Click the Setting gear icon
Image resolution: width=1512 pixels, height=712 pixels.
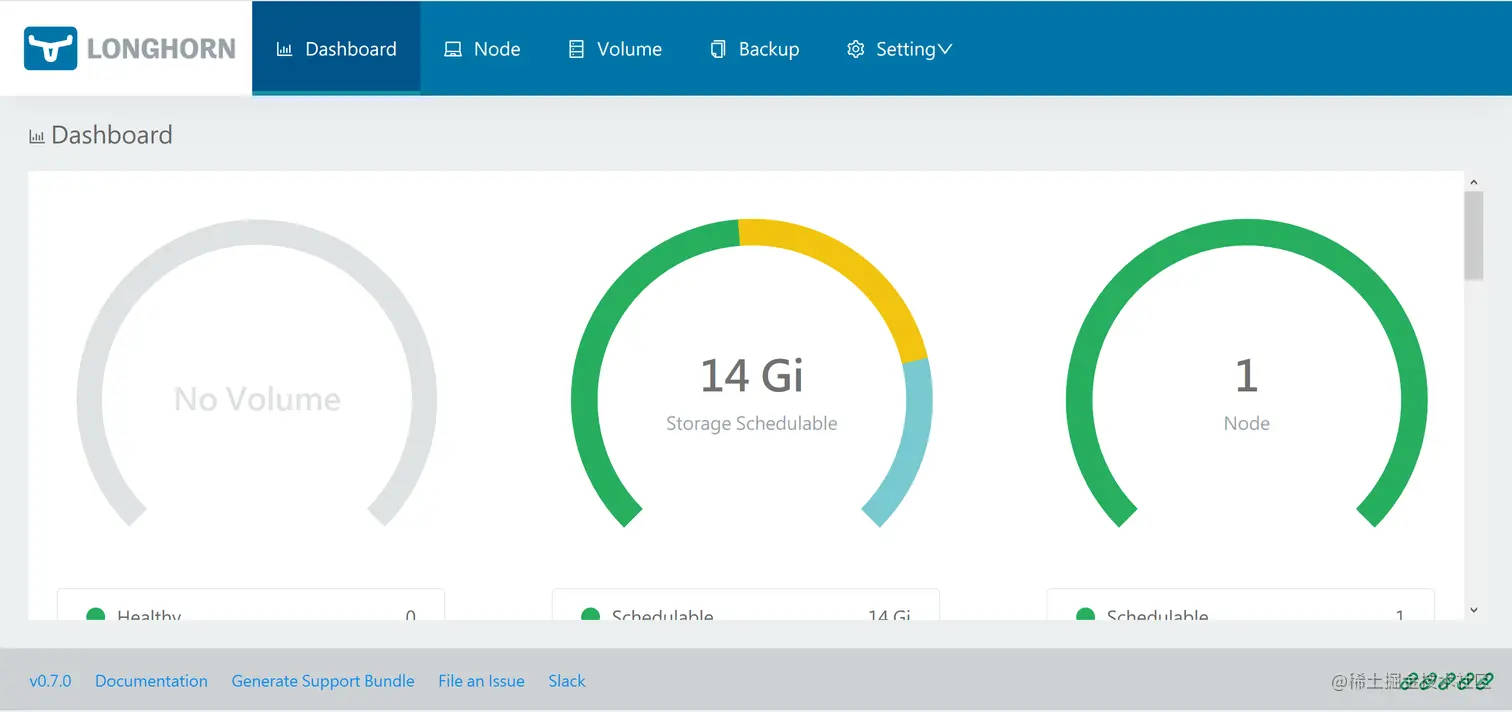point(855,48)
